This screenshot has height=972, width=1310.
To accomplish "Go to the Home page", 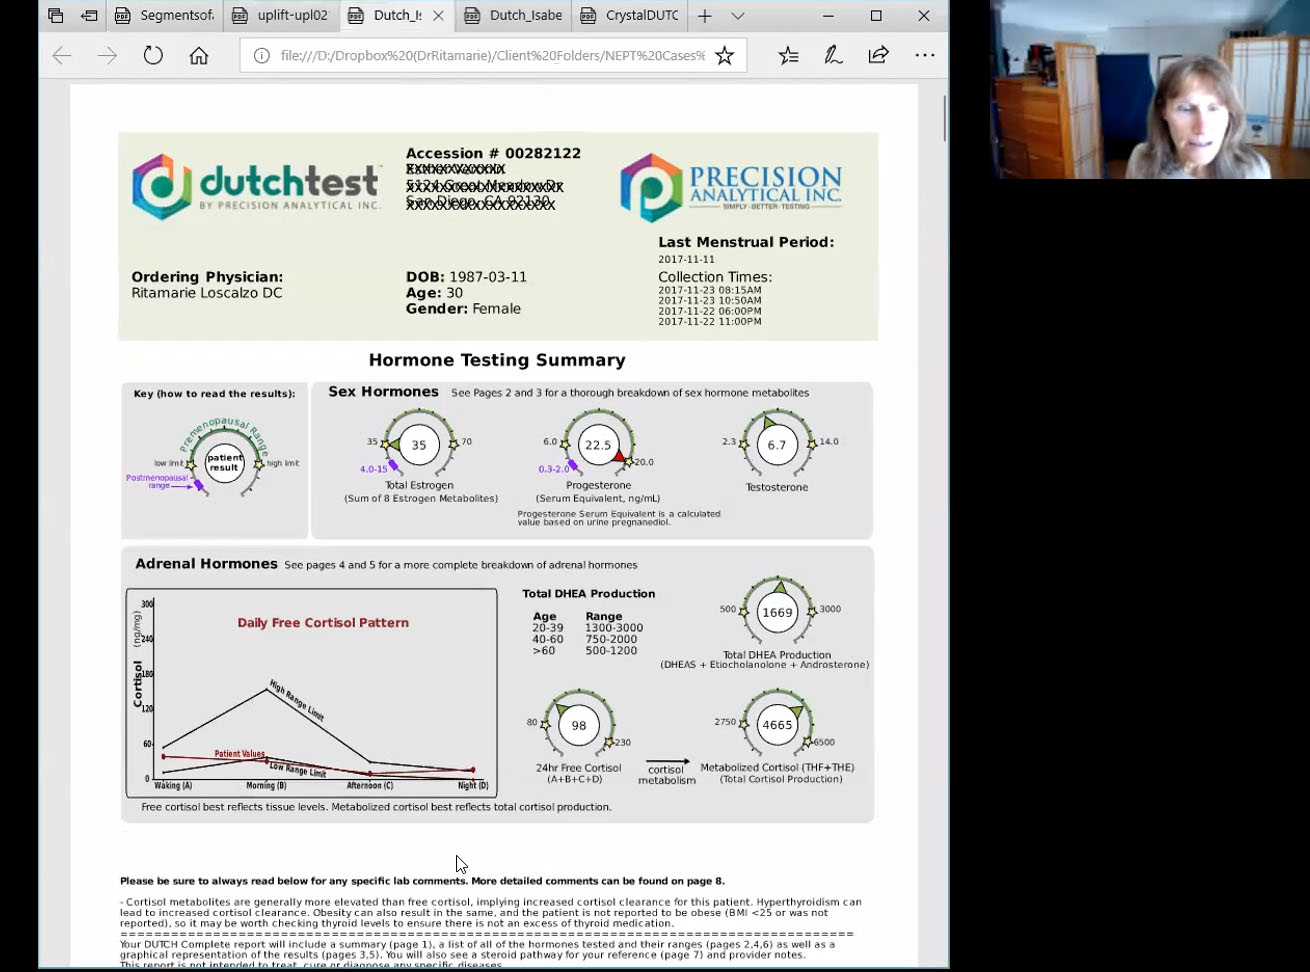I will point(199,56).
